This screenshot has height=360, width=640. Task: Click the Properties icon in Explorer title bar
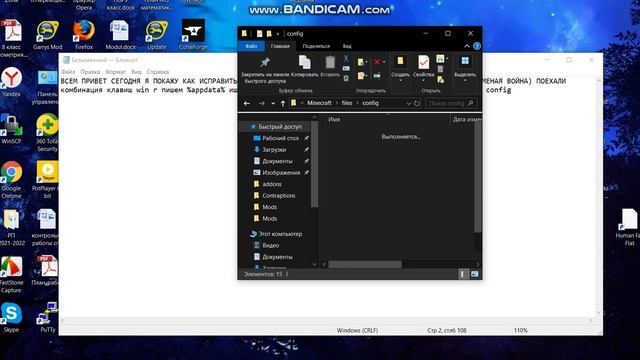[x=259, y=34]
